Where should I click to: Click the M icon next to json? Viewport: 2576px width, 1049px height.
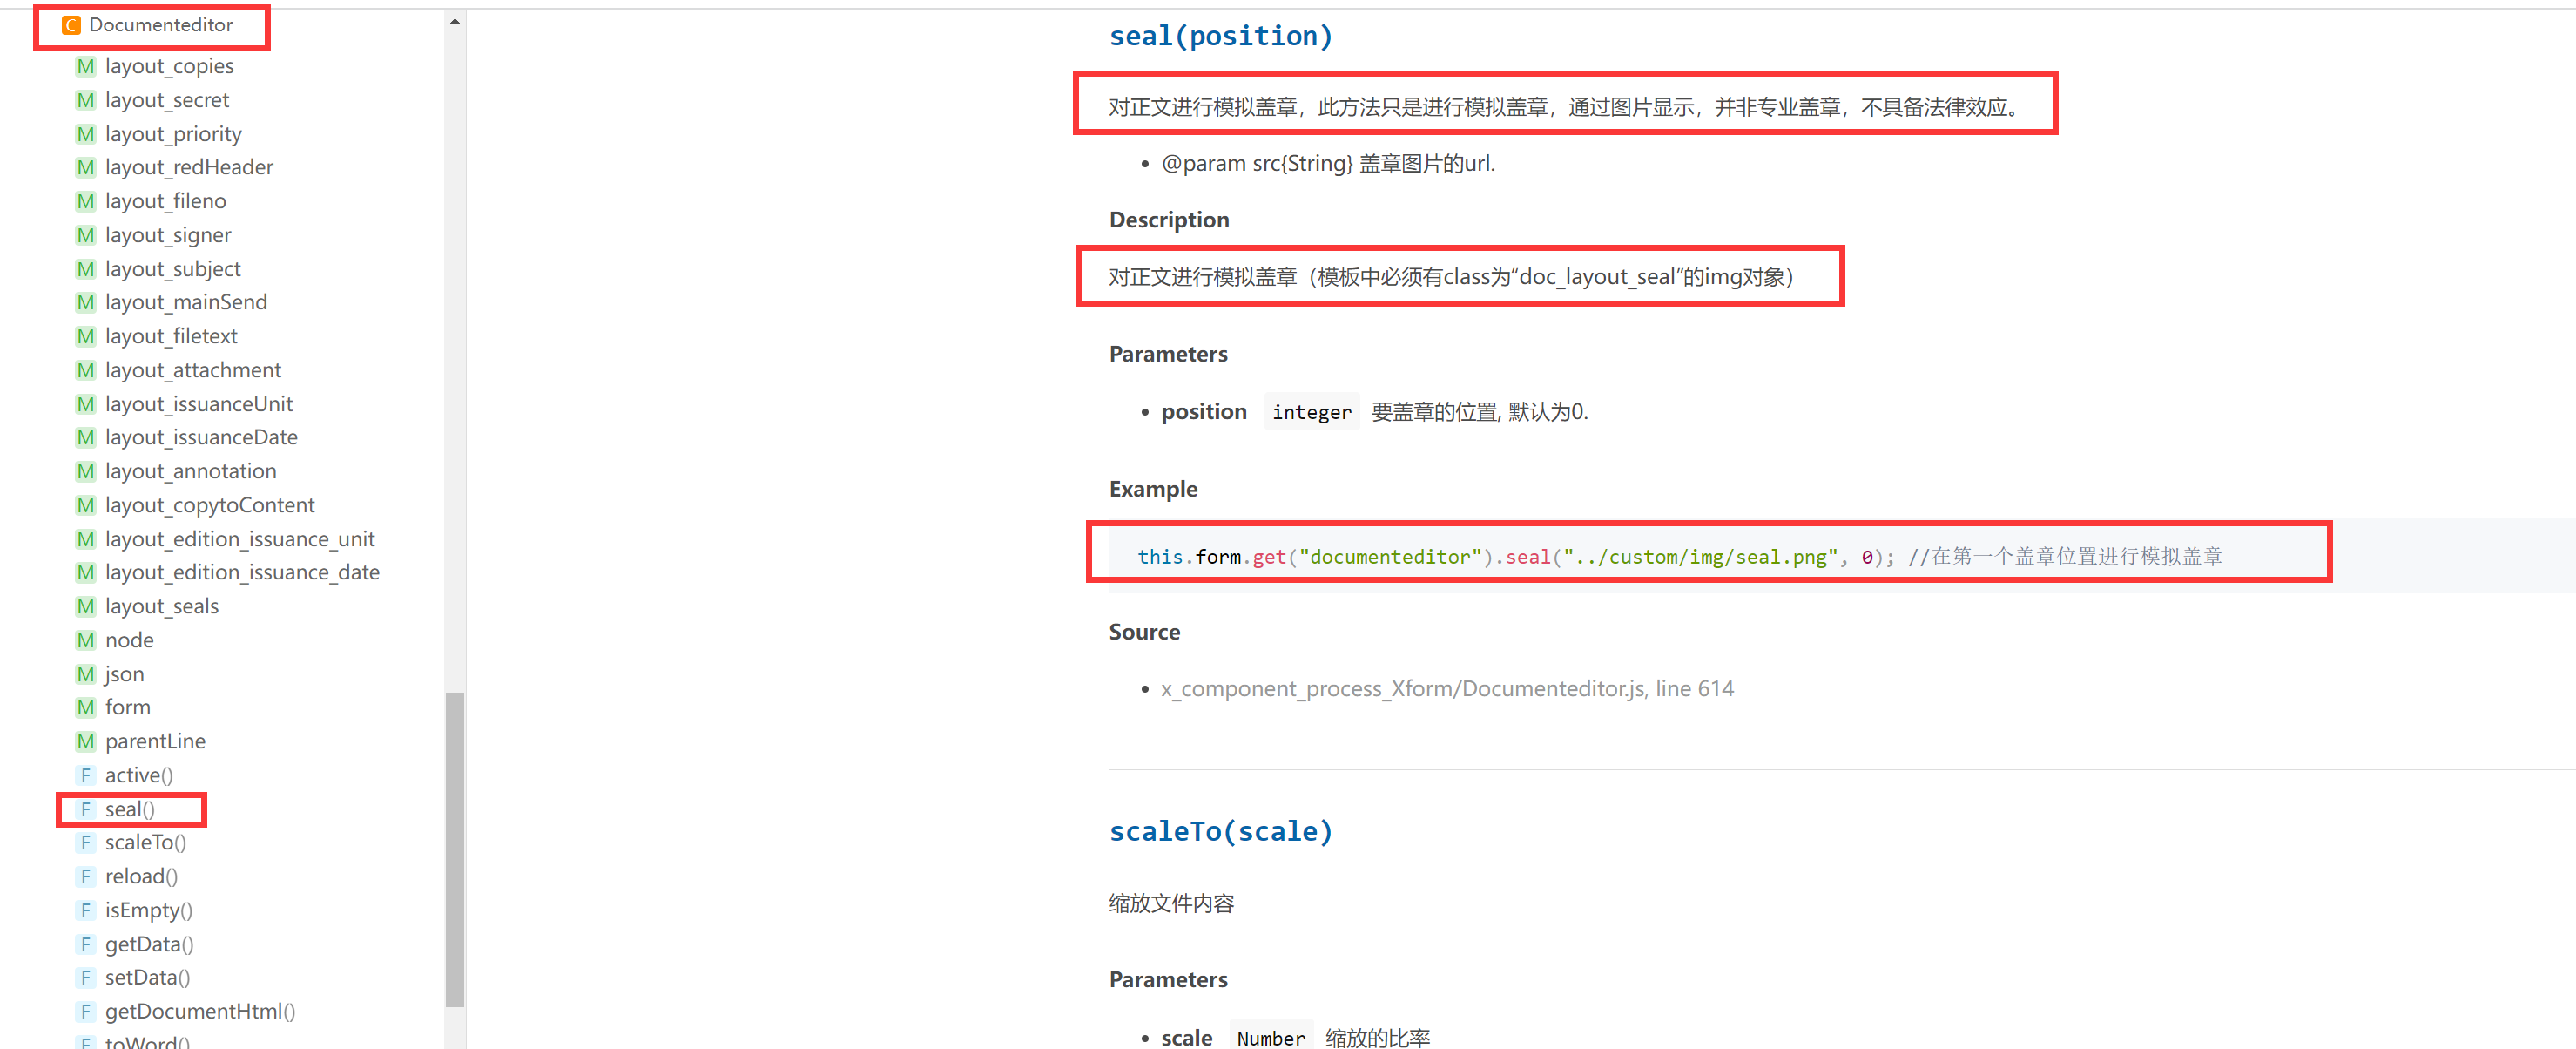86,674
